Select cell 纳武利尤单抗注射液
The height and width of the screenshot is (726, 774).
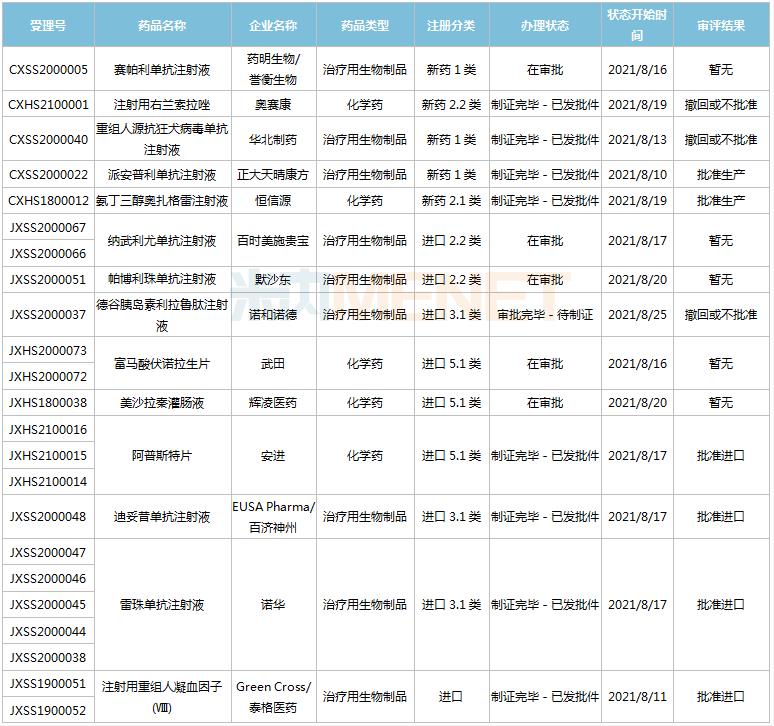coord(162,240)
